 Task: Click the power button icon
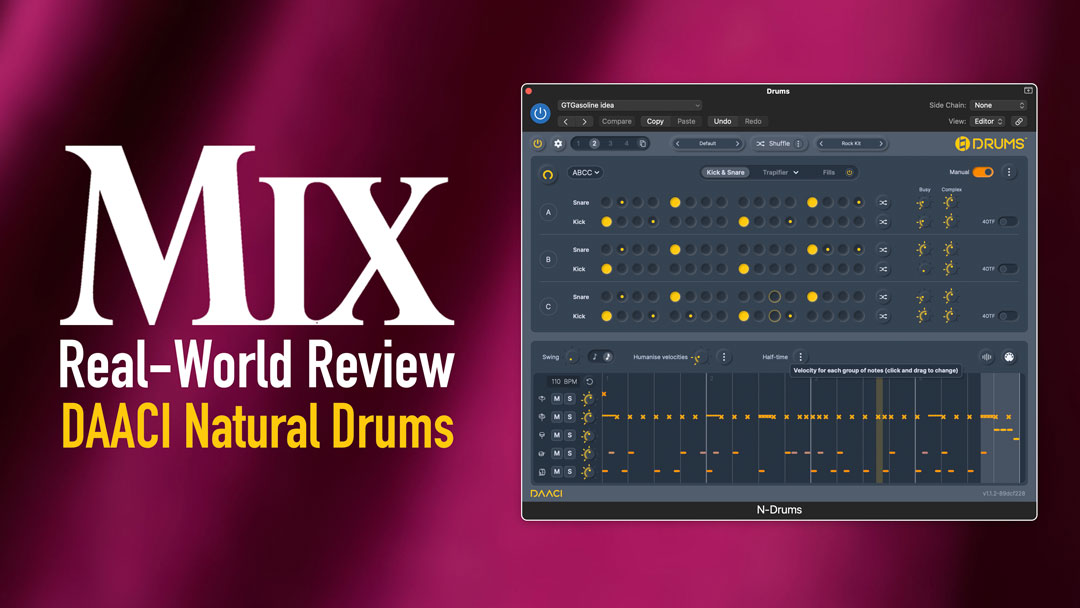pos(540,113)
